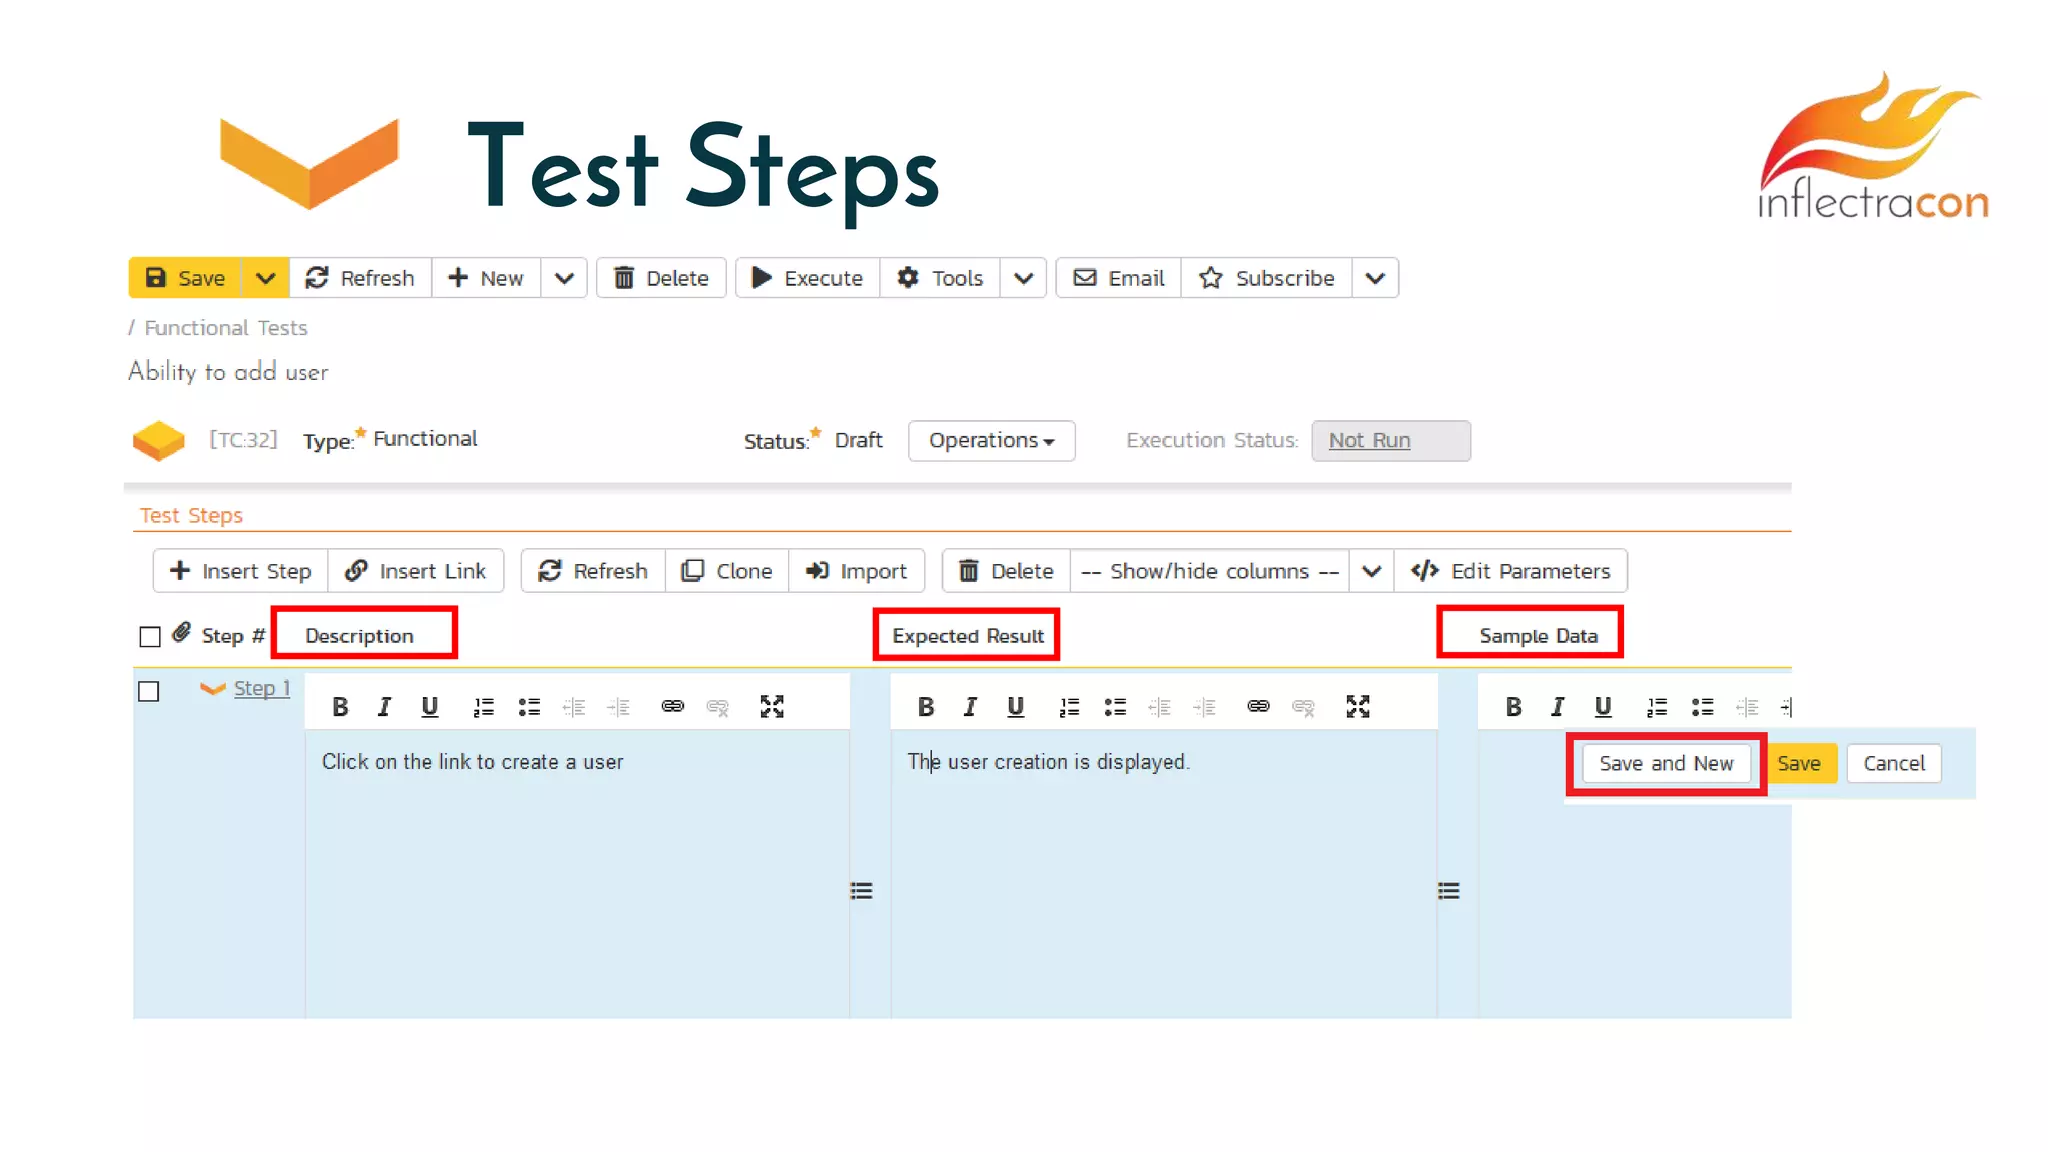
Task: Open the Step 1 link
Action: (261, 688)
